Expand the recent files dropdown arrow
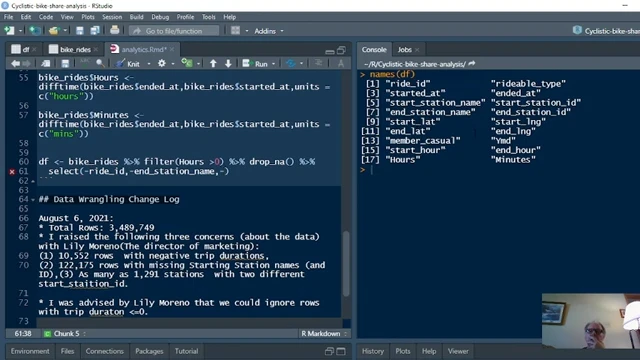Screen dimensions: 640x360 click(x=65, y=31)
